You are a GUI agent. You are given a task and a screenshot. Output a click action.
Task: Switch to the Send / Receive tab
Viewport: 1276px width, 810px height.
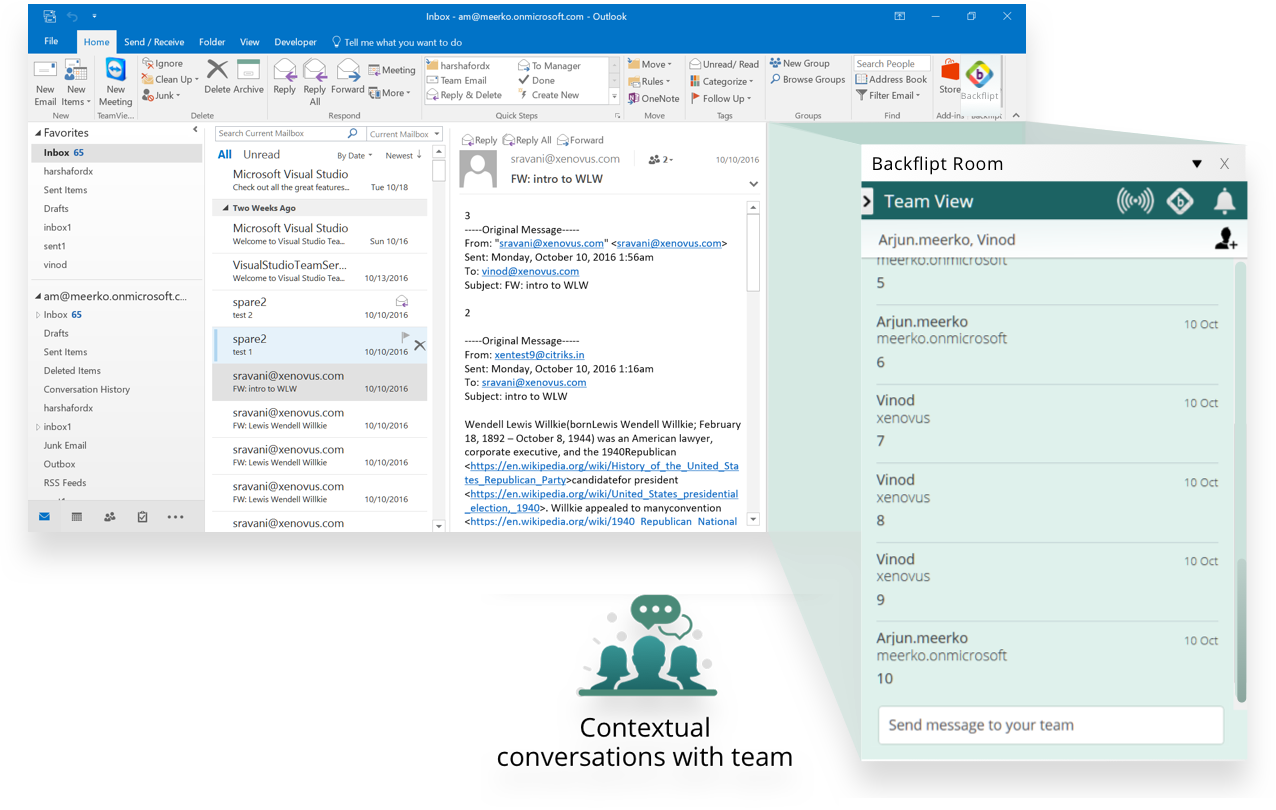click(x=154, y=42)
